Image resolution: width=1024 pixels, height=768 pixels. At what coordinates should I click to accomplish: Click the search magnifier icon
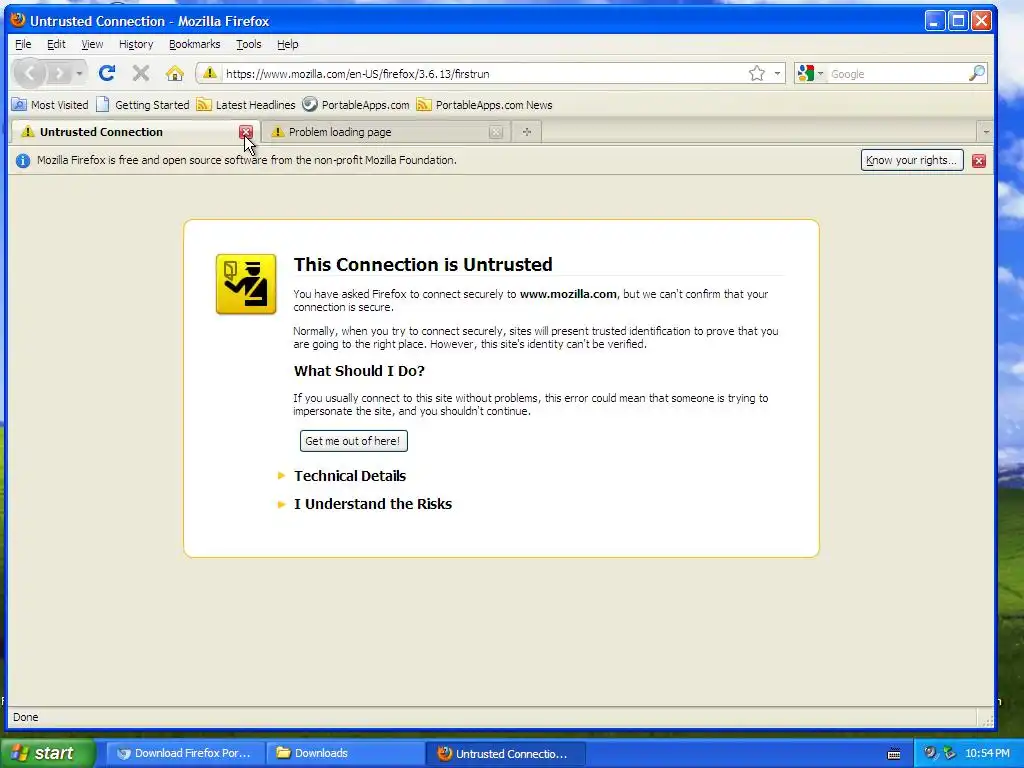click(x=976, y=73)
